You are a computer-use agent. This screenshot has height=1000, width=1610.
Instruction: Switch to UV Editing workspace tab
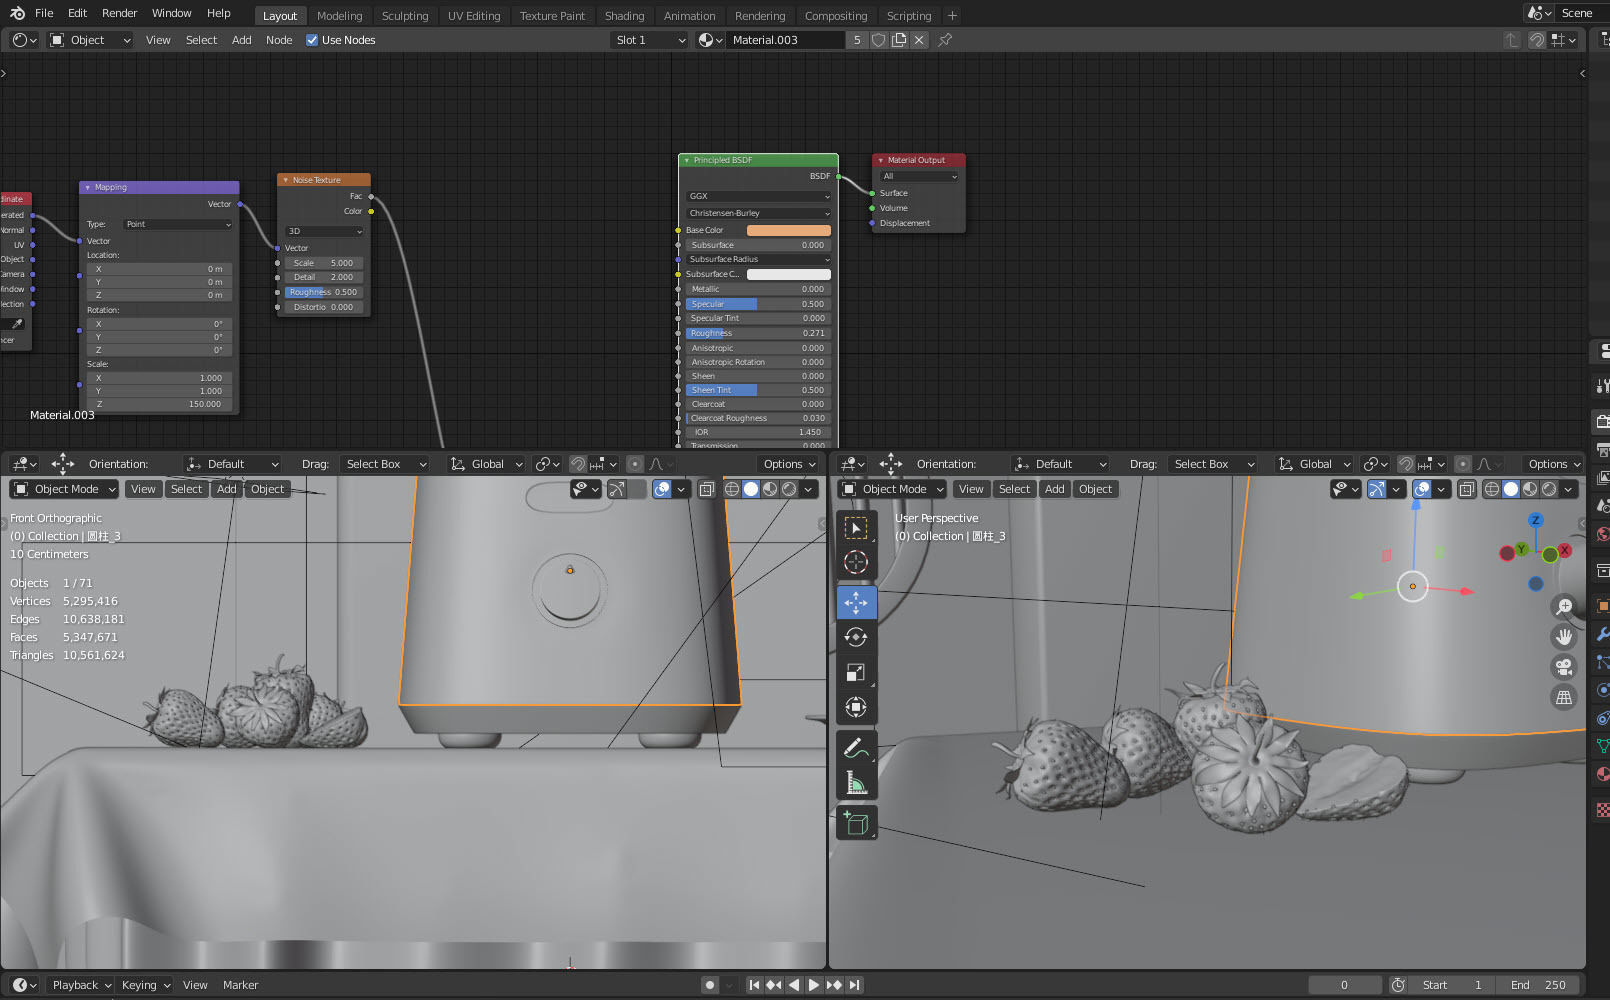(474, 16)
